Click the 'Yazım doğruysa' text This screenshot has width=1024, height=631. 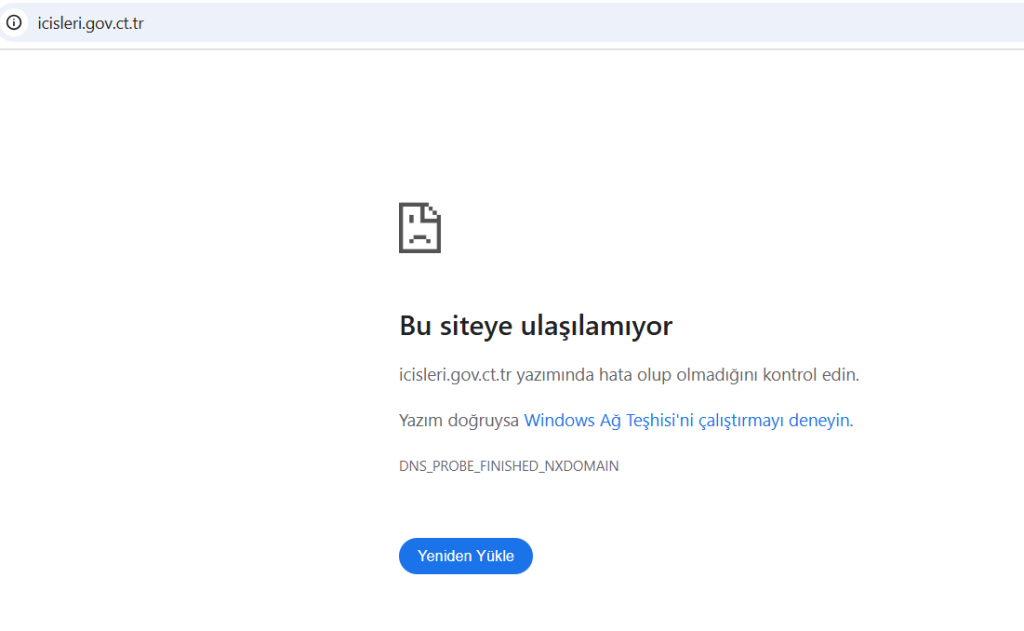(458, 421)
